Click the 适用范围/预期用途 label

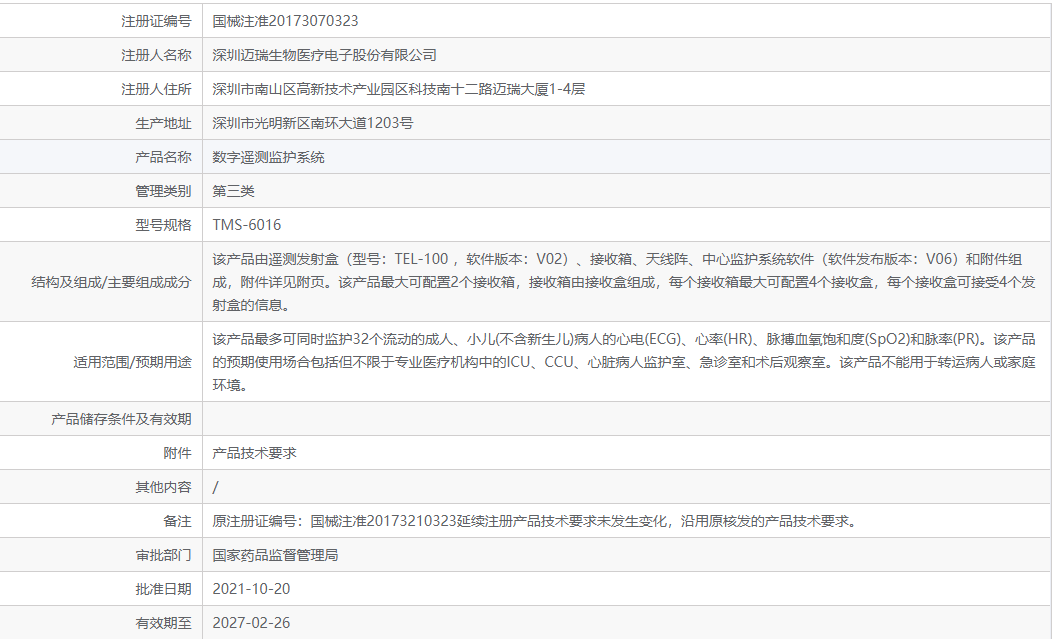[132, 362]
